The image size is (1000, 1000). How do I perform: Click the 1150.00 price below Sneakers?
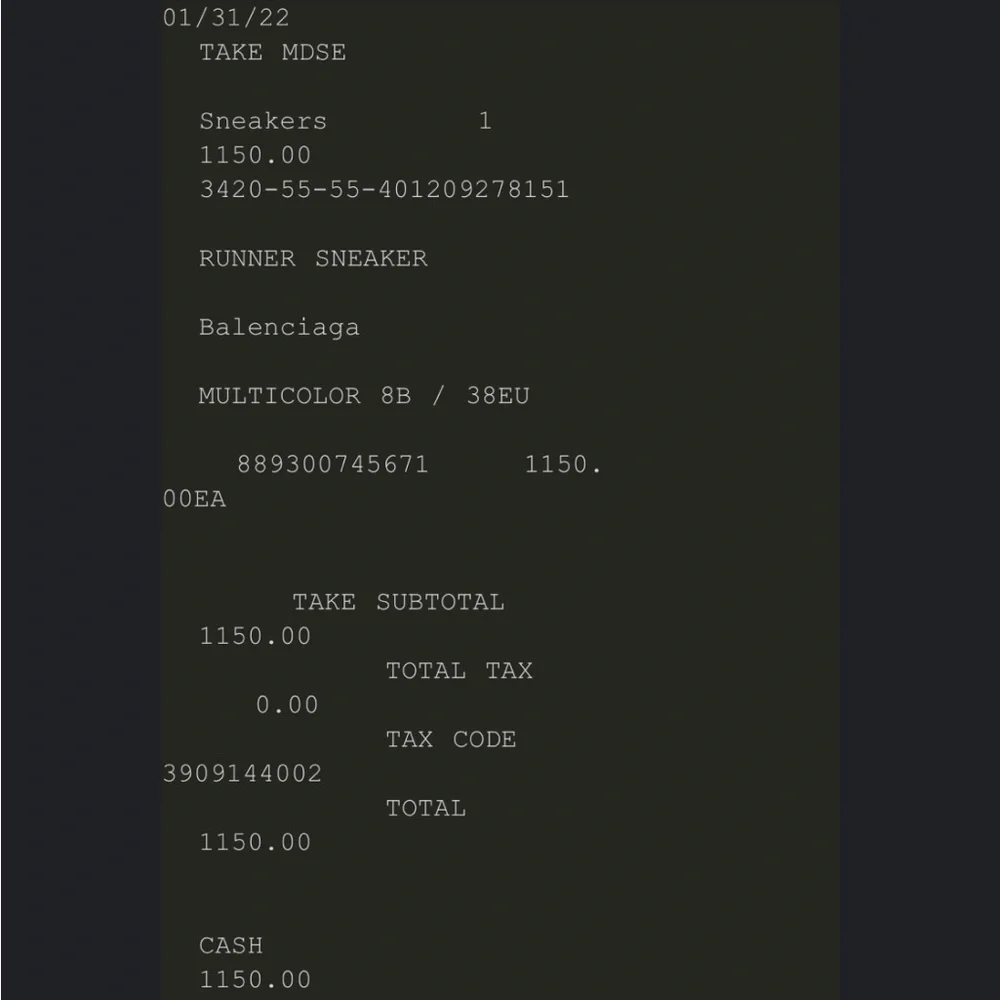[x=255, y=156]
